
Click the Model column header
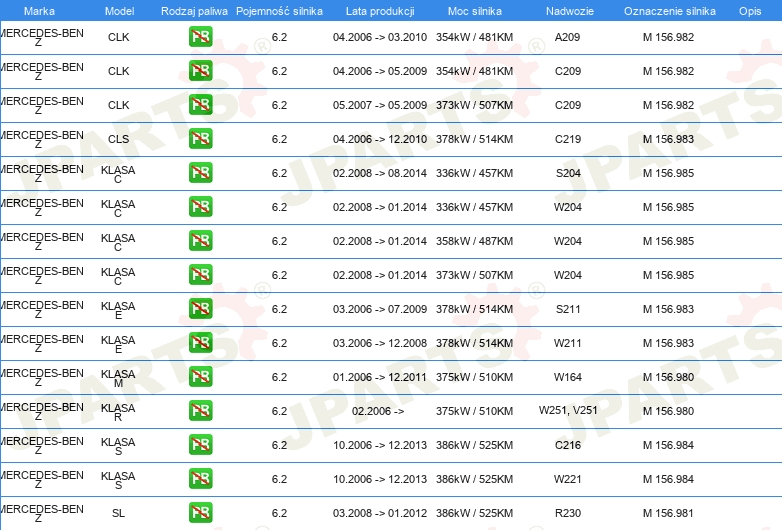coord(119,11)
